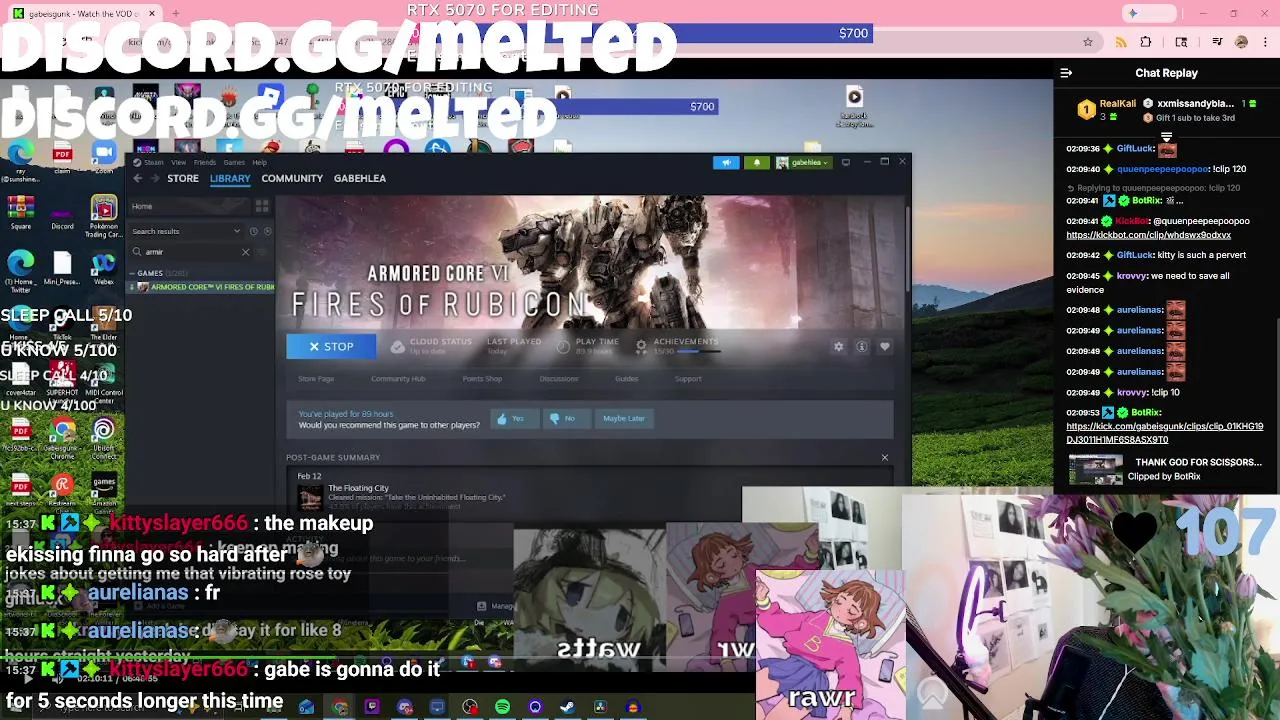Show game info icon next to the gear
Screen dimensions: 1280x720
click(x=862, y=346)
